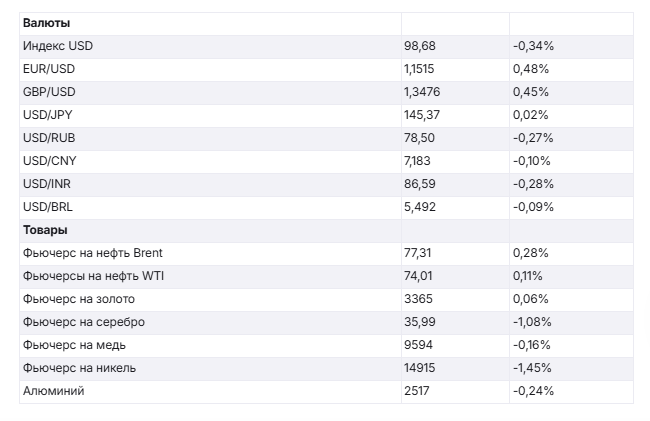Click the Brent futures change 0,28%
This screenshot has width=650, height=421.
530,253
